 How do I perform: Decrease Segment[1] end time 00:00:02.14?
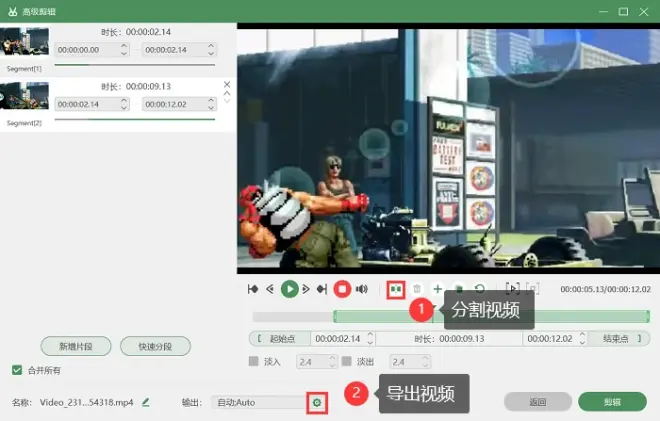point(211,53)
